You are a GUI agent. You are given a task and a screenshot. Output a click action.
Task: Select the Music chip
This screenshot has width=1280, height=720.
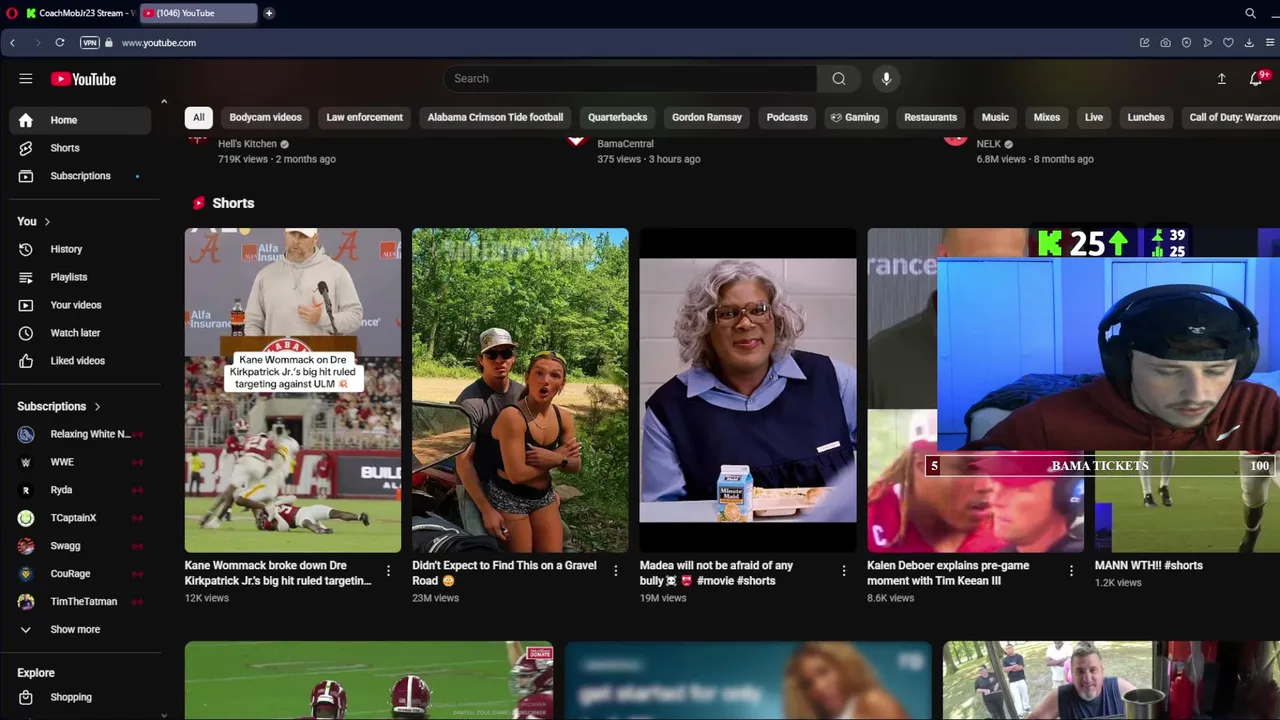(995, 117)
